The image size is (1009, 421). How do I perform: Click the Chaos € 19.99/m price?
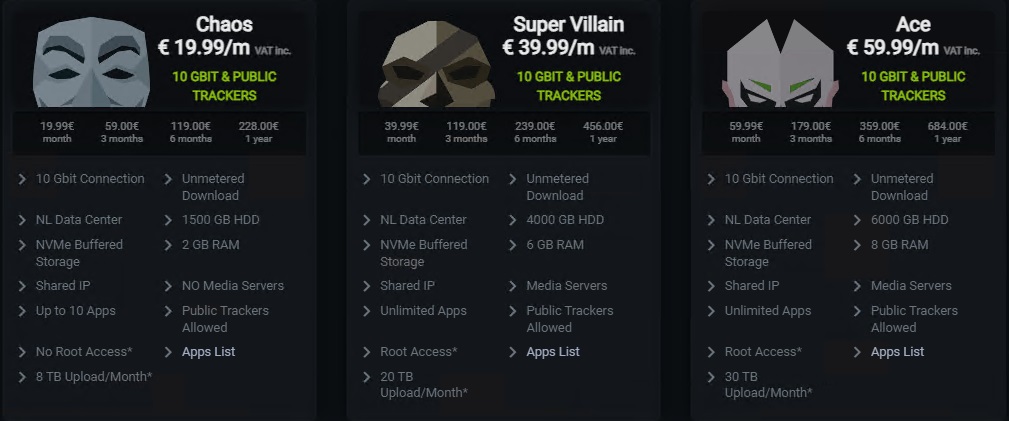211,47
